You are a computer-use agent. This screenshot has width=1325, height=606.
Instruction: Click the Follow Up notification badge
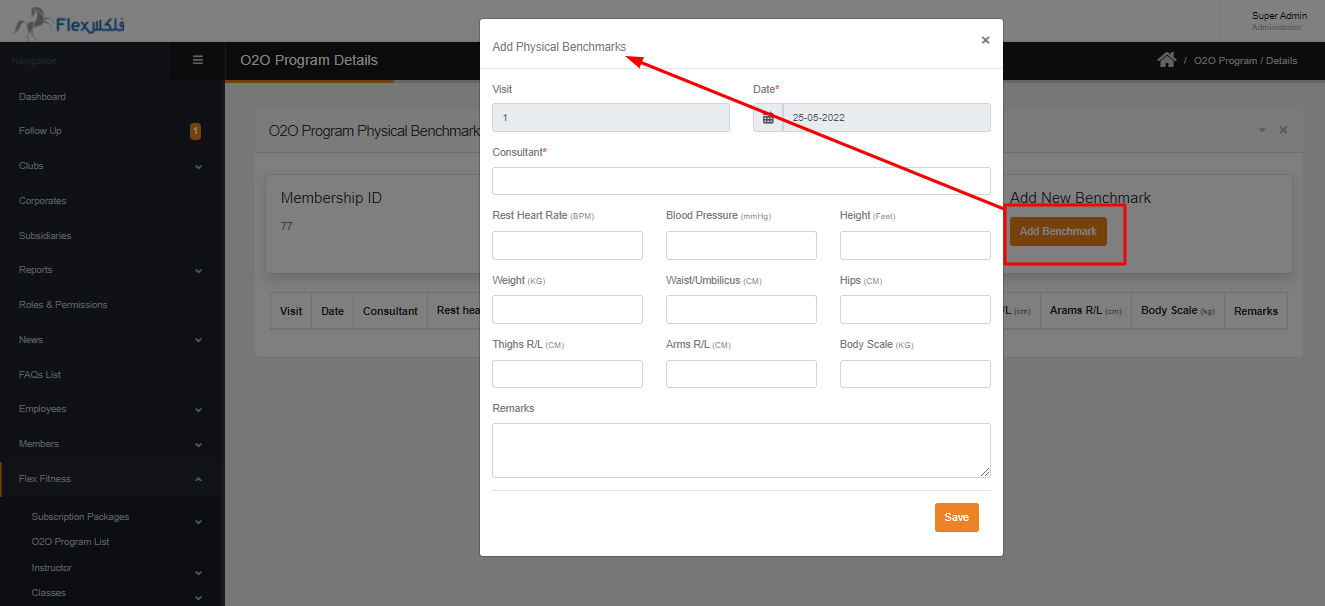pyautogui.click(x=195, y=131)
